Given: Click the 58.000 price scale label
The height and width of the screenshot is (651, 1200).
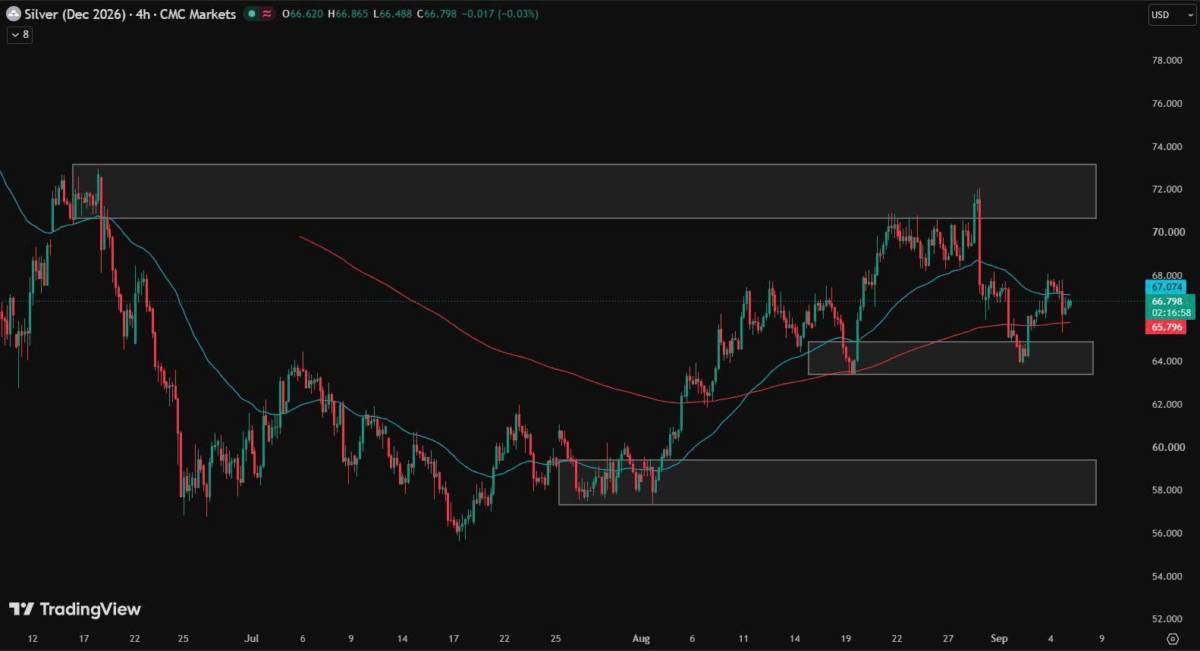Looking at the screenshot, I should [1166, 491].
